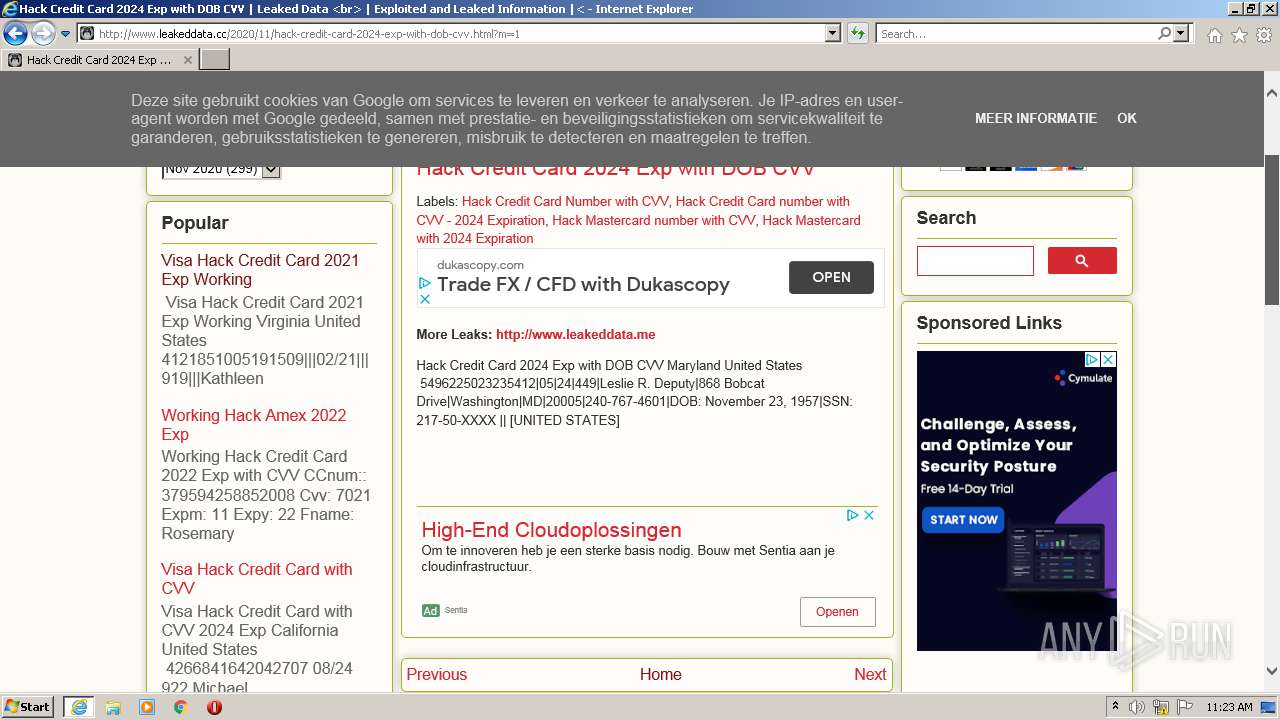
Task: Open the Windows Media Player taskbar icon
Action: (x=147, y=707)
